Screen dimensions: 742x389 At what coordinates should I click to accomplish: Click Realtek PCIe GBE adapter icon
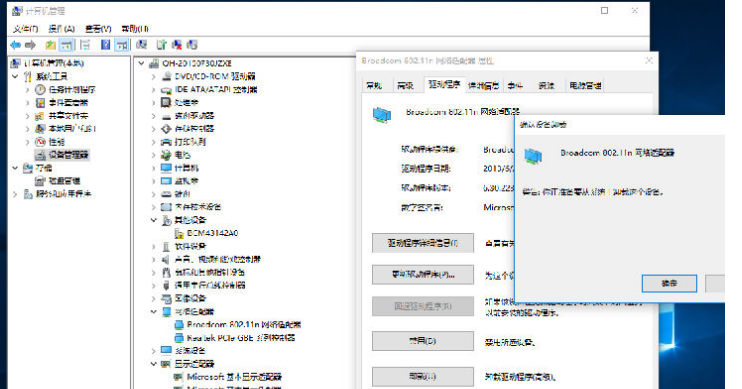179,338
